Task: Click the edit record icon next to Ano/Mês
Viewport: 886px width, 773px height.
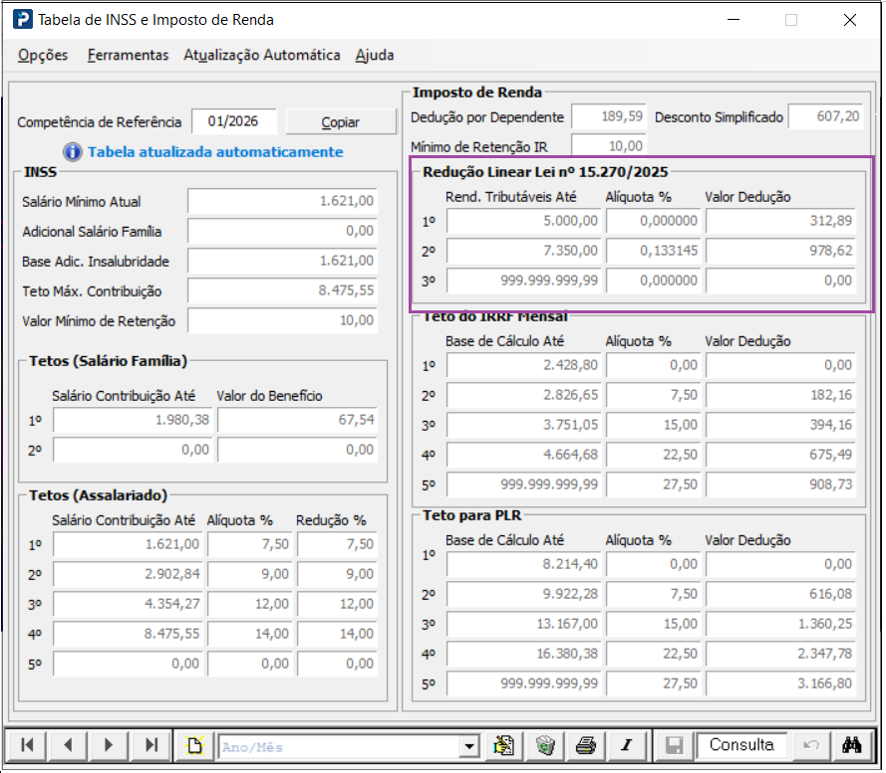Action: click(x=503, y=745)
